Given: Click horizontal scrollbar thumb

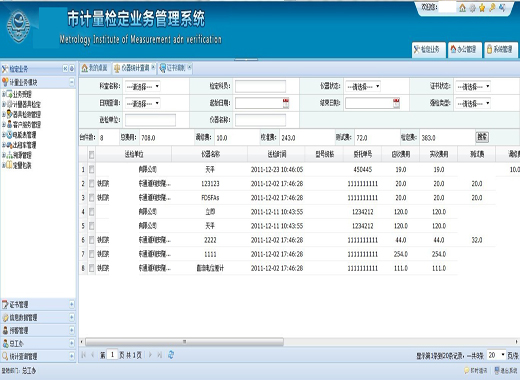Looking at the screenshot, I should point(184,342).
